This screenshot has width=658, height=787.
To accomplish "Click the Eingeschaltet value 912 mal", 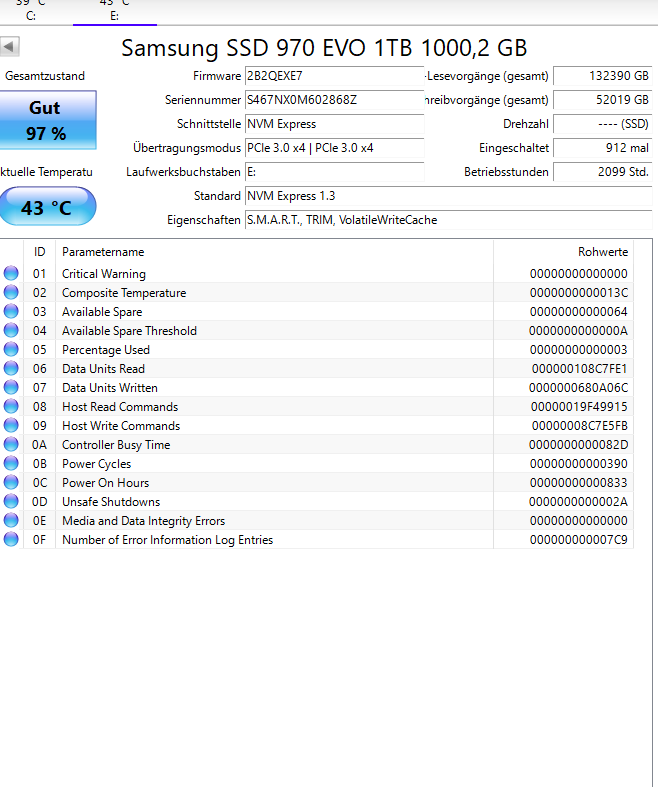I will (602, 148).
